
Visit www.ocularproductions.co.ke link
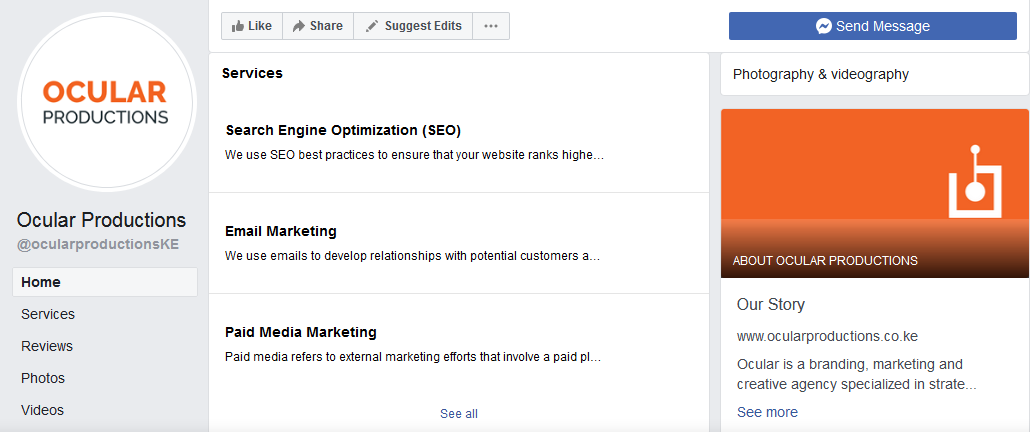(x=827, y=336)
